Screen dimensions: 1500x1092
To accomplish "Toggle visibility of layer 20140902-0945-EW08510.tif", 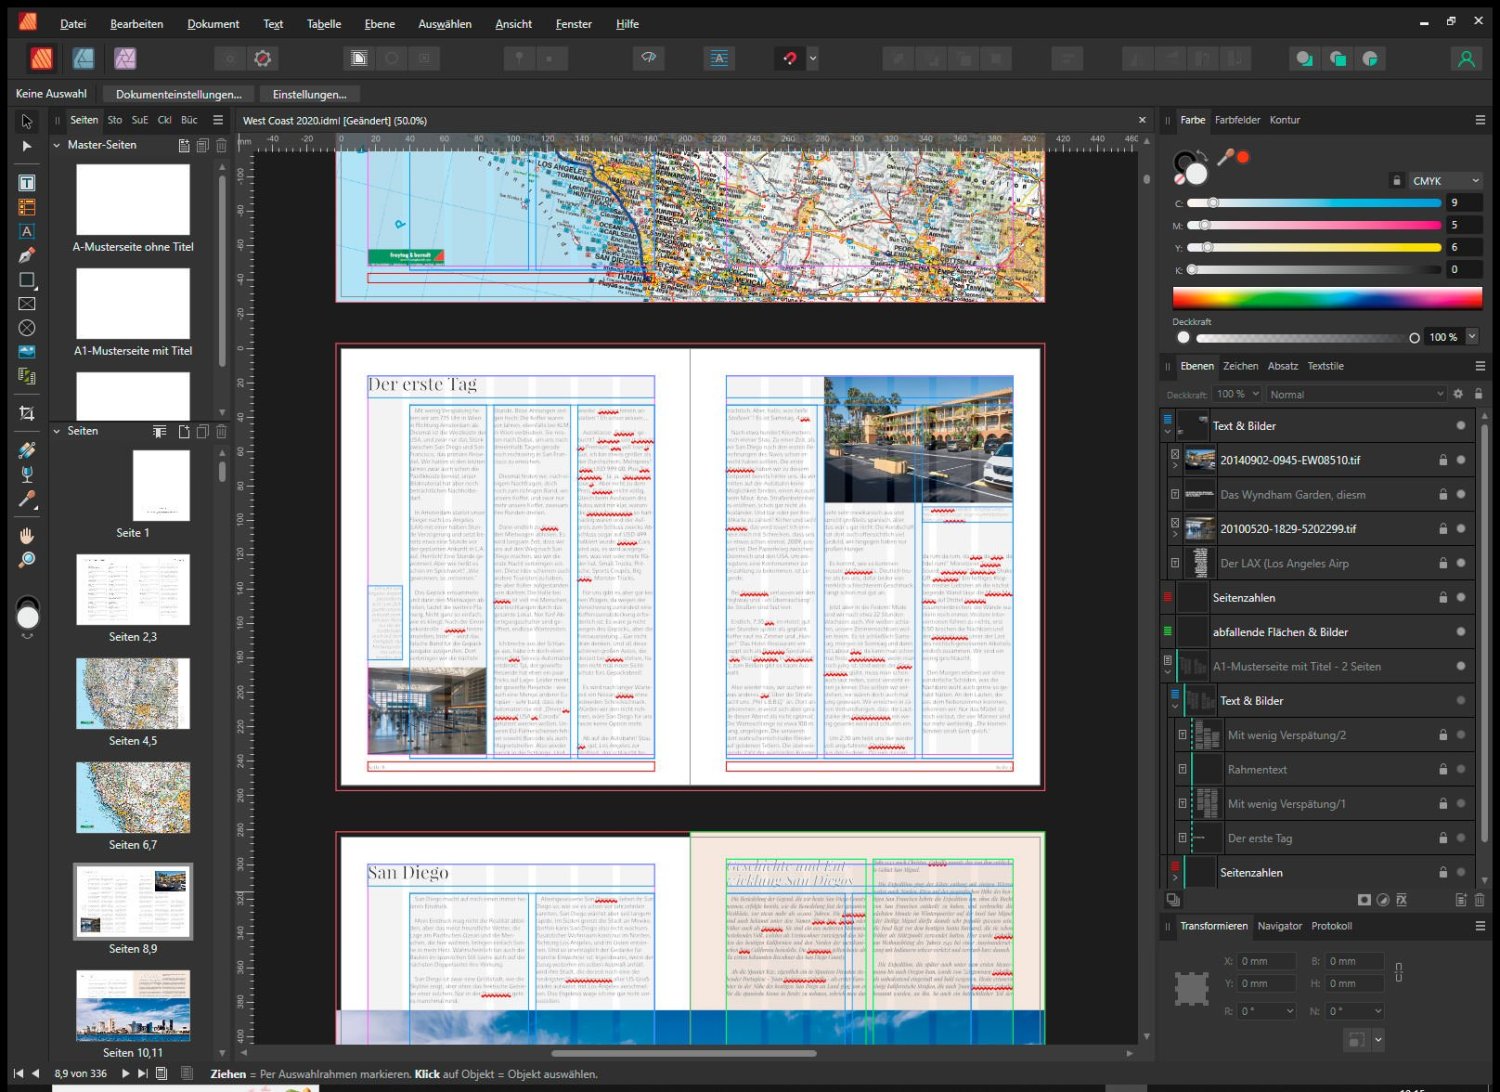I will pos(1459,461).
